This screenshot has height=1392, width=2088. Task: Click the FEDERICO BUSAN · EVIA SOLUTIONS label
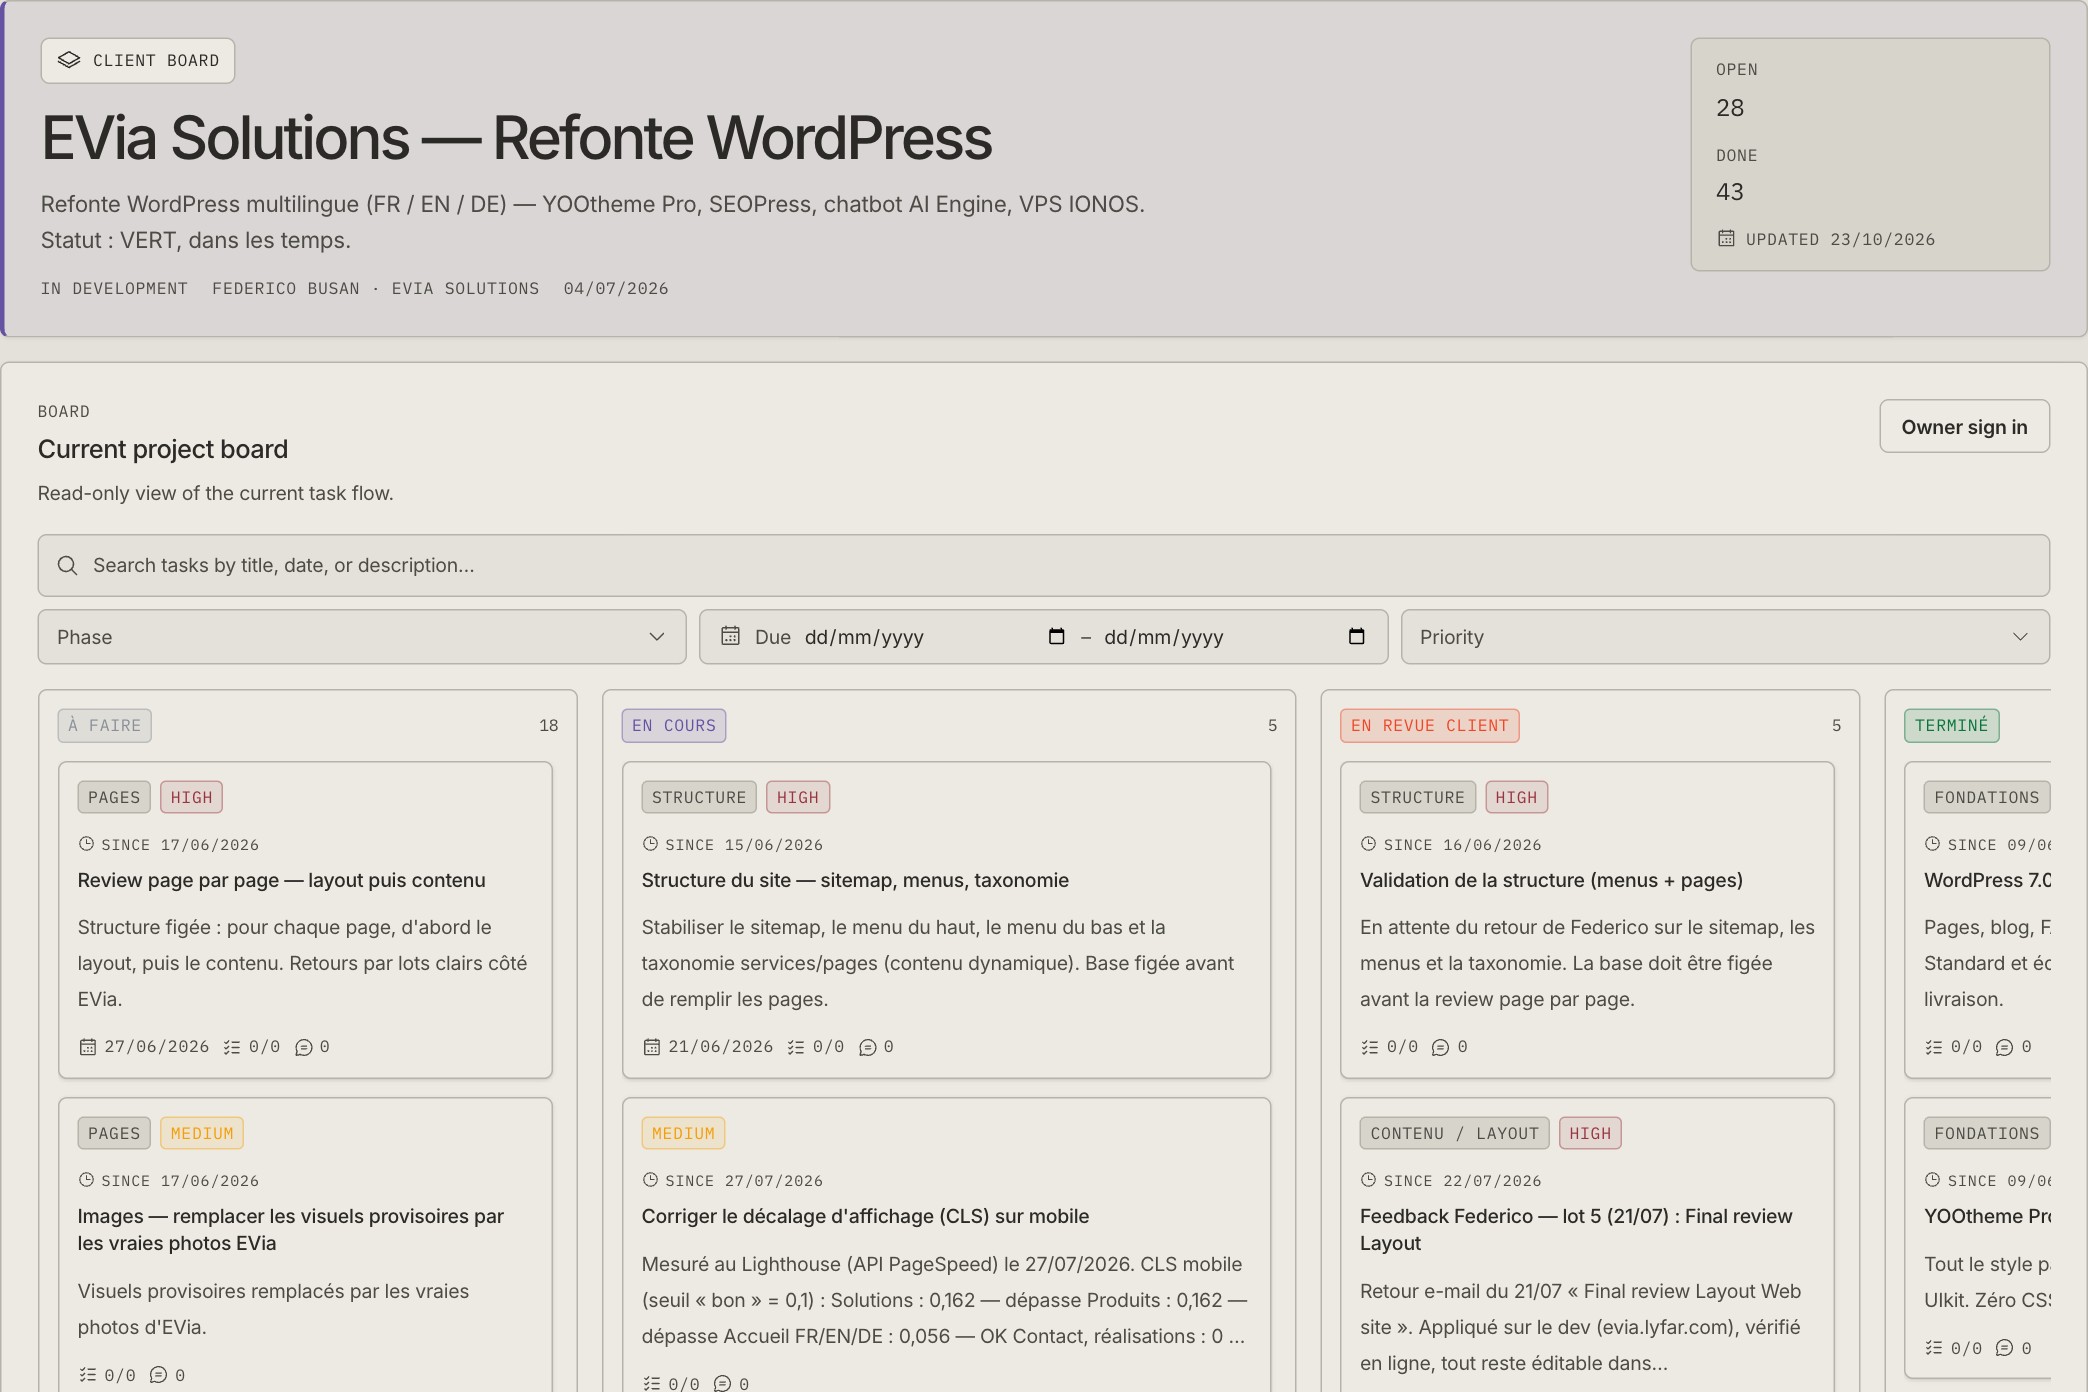point(375,288)
